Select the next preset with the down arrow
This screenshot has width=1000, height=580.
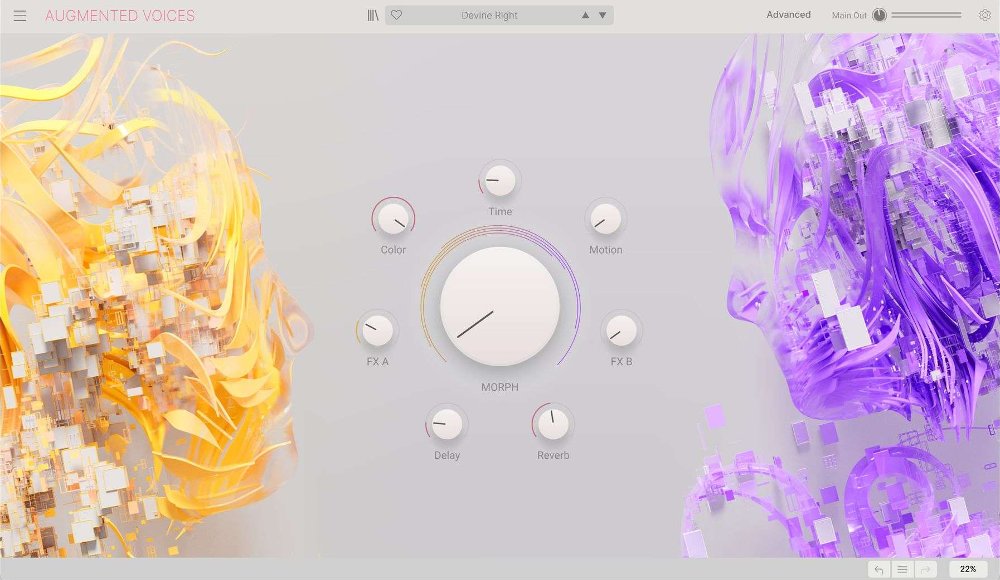[x=602, y=15]
